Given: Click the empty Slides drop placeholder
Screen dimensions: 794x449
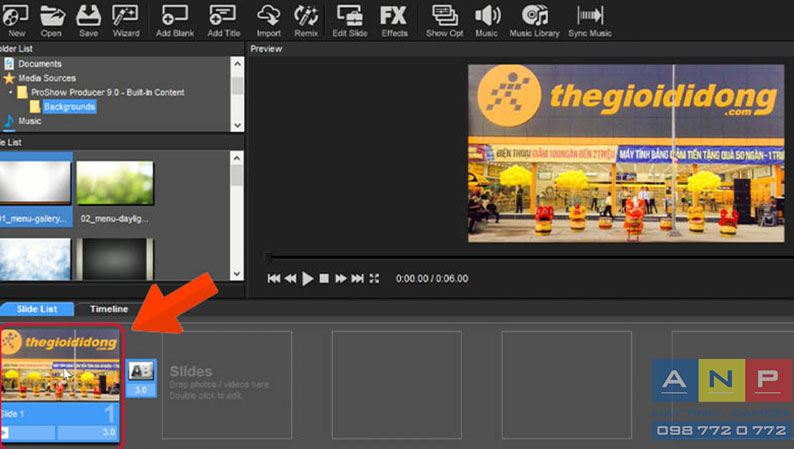Looking at the screenshot, I should (x=227, y=385).
